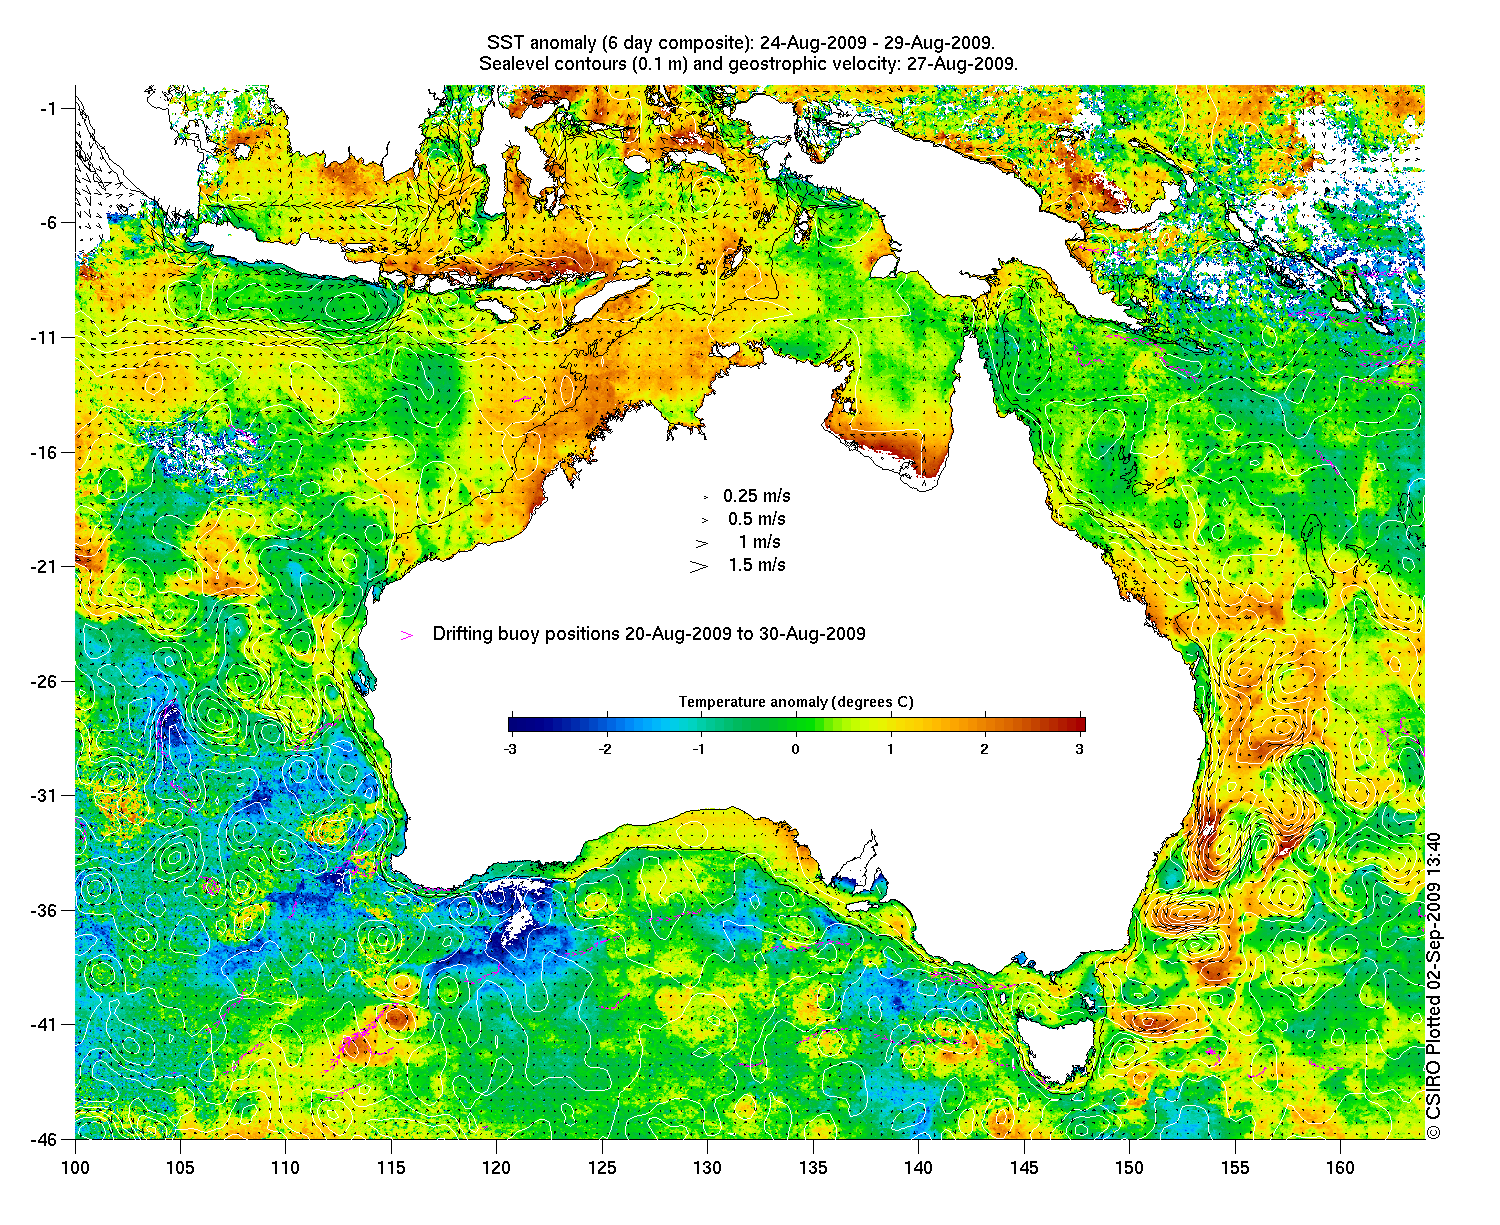Click longitude axis label '105'
Image resolution: width=1500 pixels, height=1225 pixels.
[x=180, y=1168]
